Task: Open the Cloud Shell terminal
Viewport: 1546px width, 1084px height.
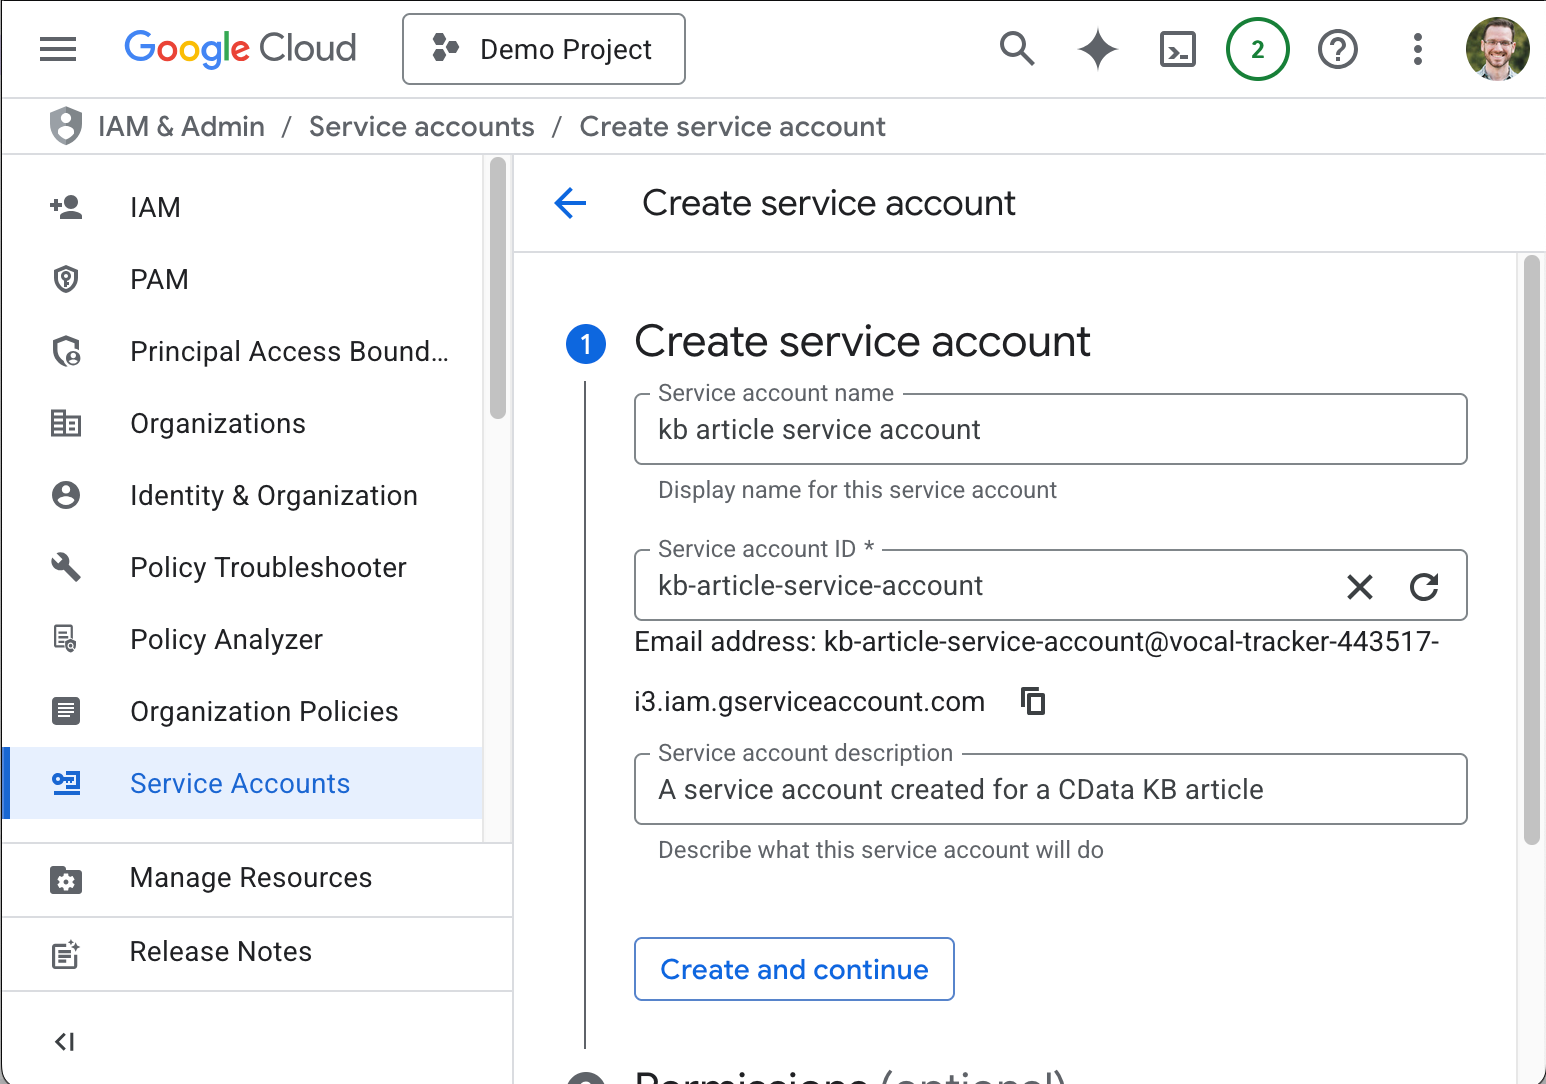Action: click(1177, 48)
